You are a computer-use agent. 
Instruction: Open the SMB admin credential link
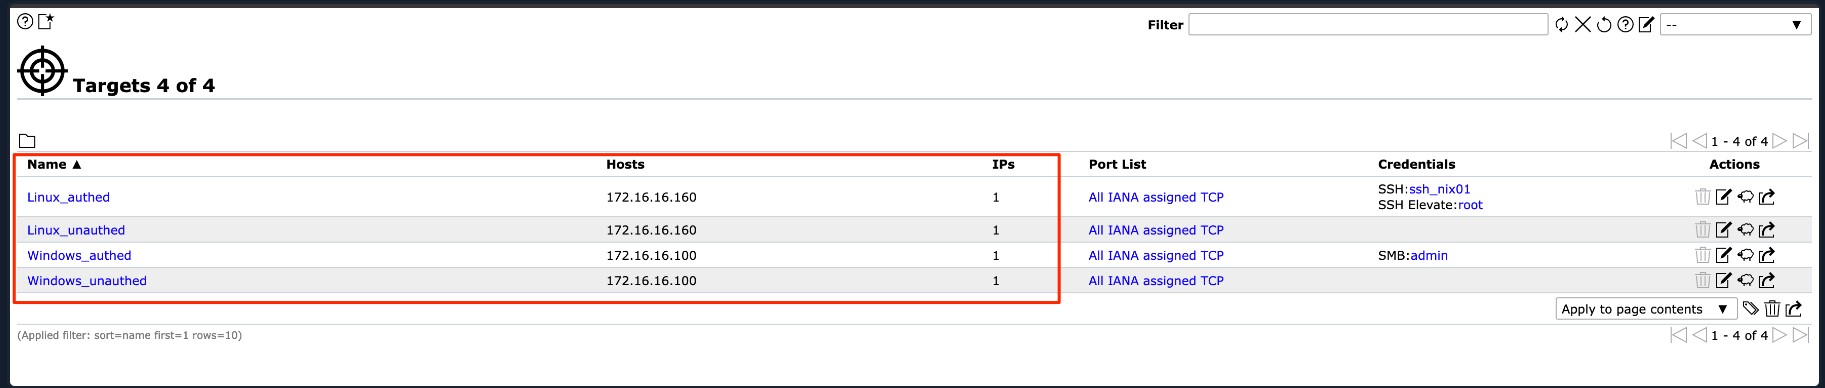tap(1429, 255)
